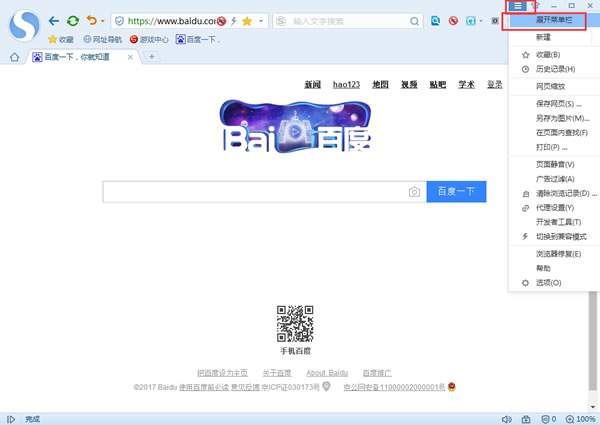Image resolution: width=600 pixels, height=425 pixels.
Task: Open a new tab with plus button
Action: [152, 57]
